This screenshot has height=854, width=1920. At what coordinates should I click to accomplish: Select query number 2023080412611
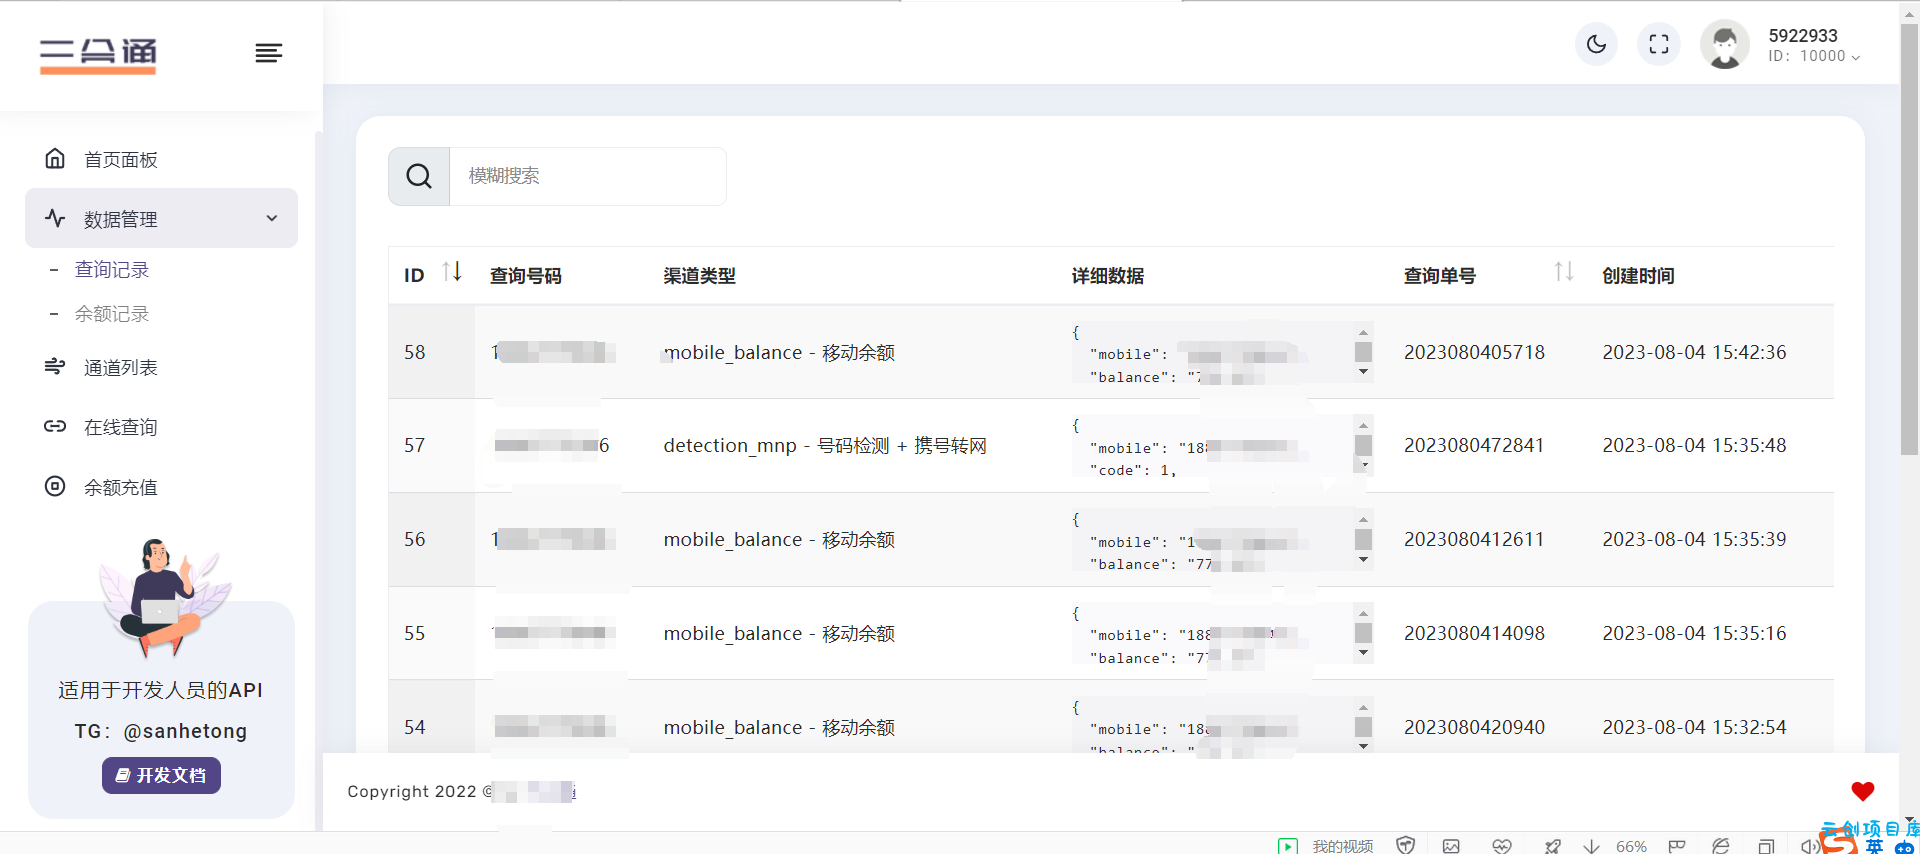click(1474, 539)
